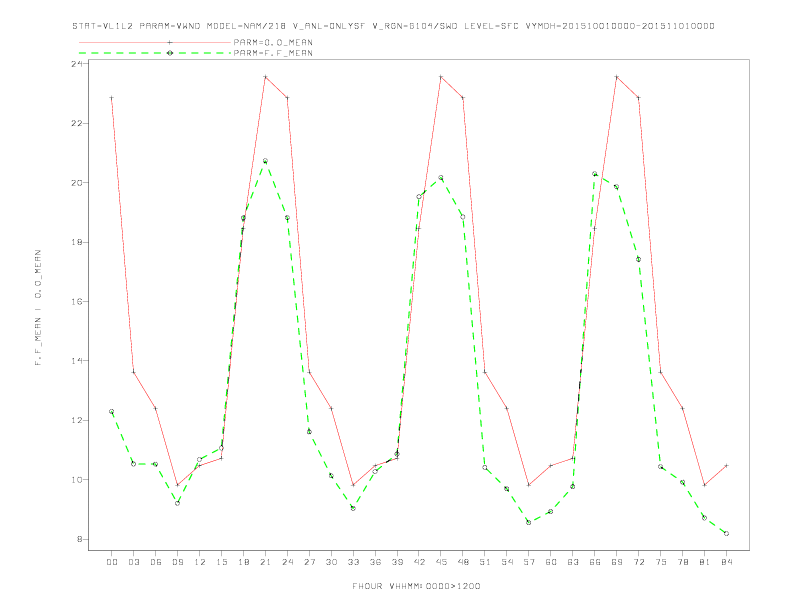The image size is (792, 612).
Task: Click y-axis tick label 14
Action: pos(77,361)
